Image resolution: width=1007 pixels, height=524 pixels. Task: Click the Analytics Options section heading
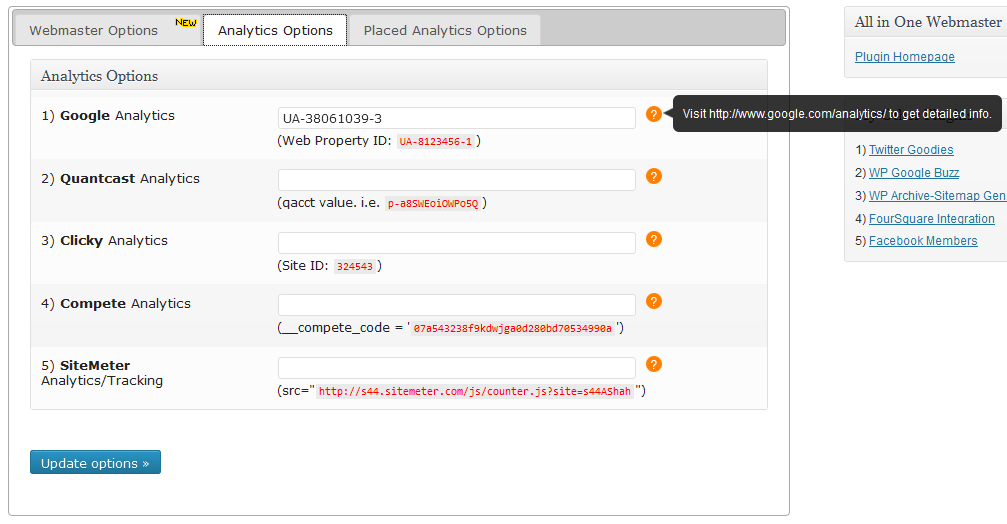pyautogui.click(x=100, y=76)
